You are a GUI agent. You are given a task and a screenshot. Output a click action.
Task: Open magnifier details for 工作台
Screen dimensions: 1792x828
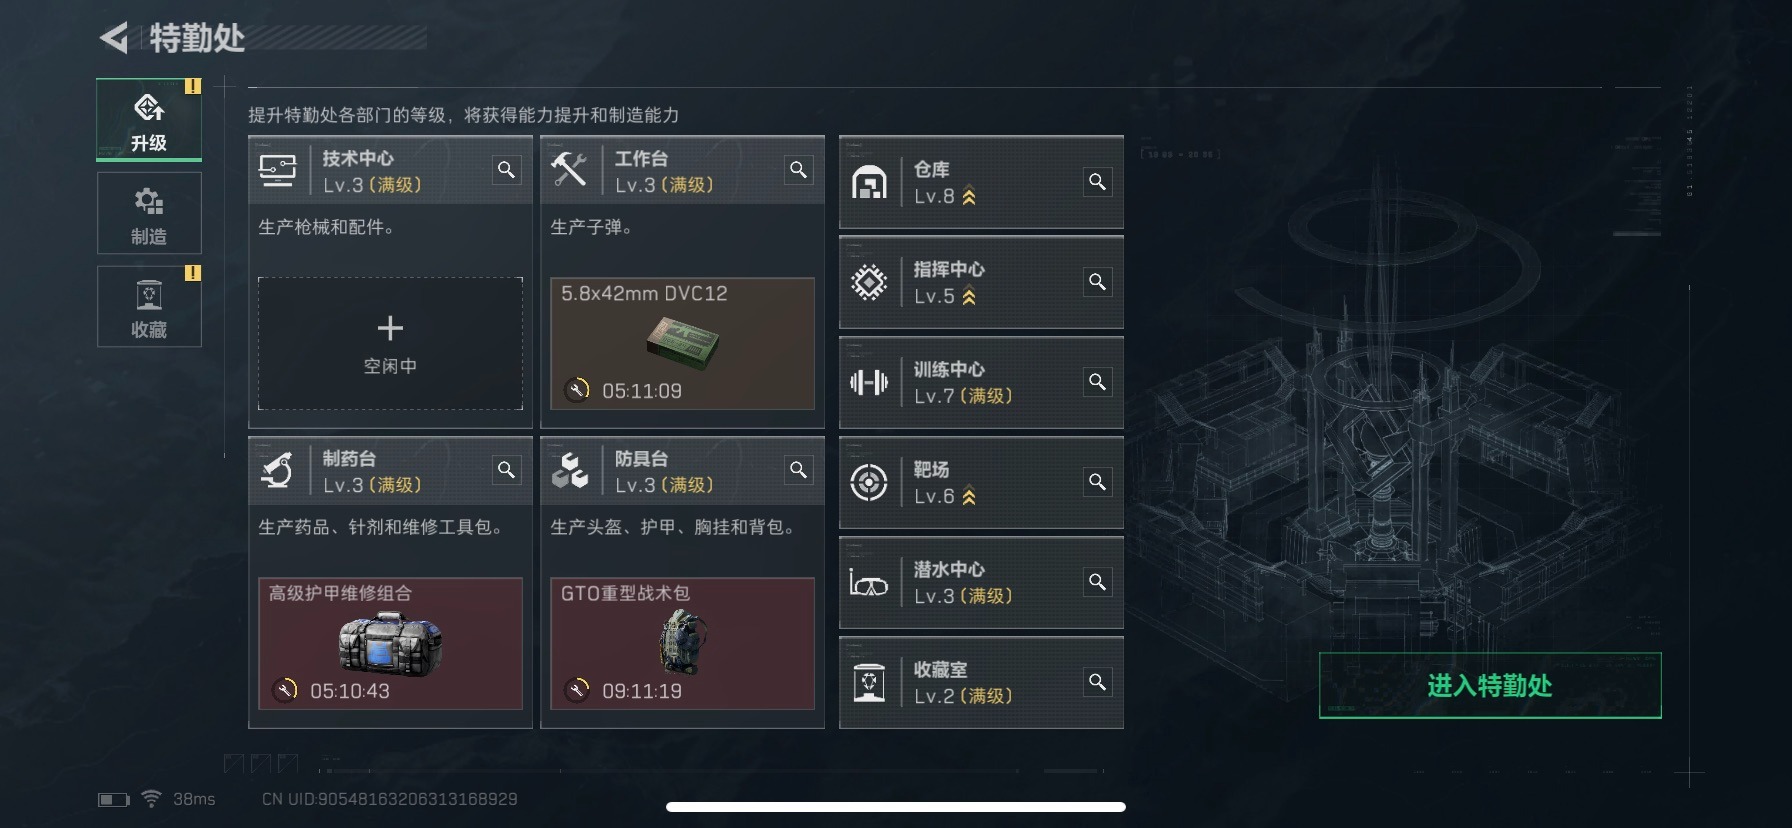[799, 170]
